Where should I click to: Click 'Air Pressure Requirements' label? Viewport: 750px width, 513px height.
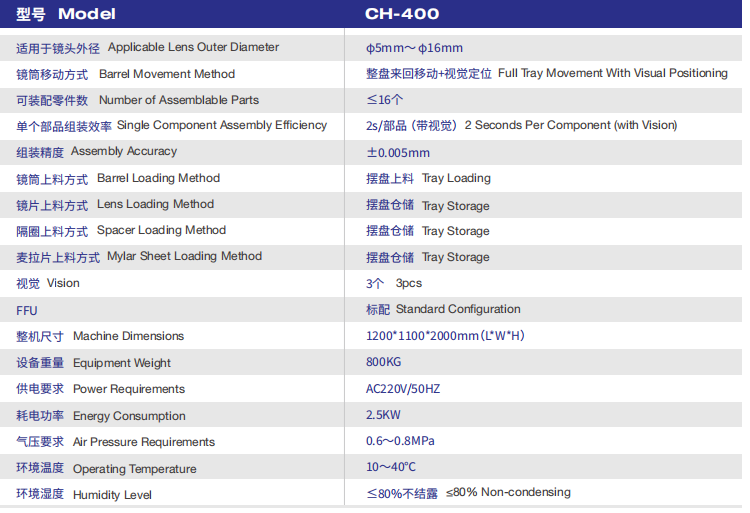click(x=144, y=442)
